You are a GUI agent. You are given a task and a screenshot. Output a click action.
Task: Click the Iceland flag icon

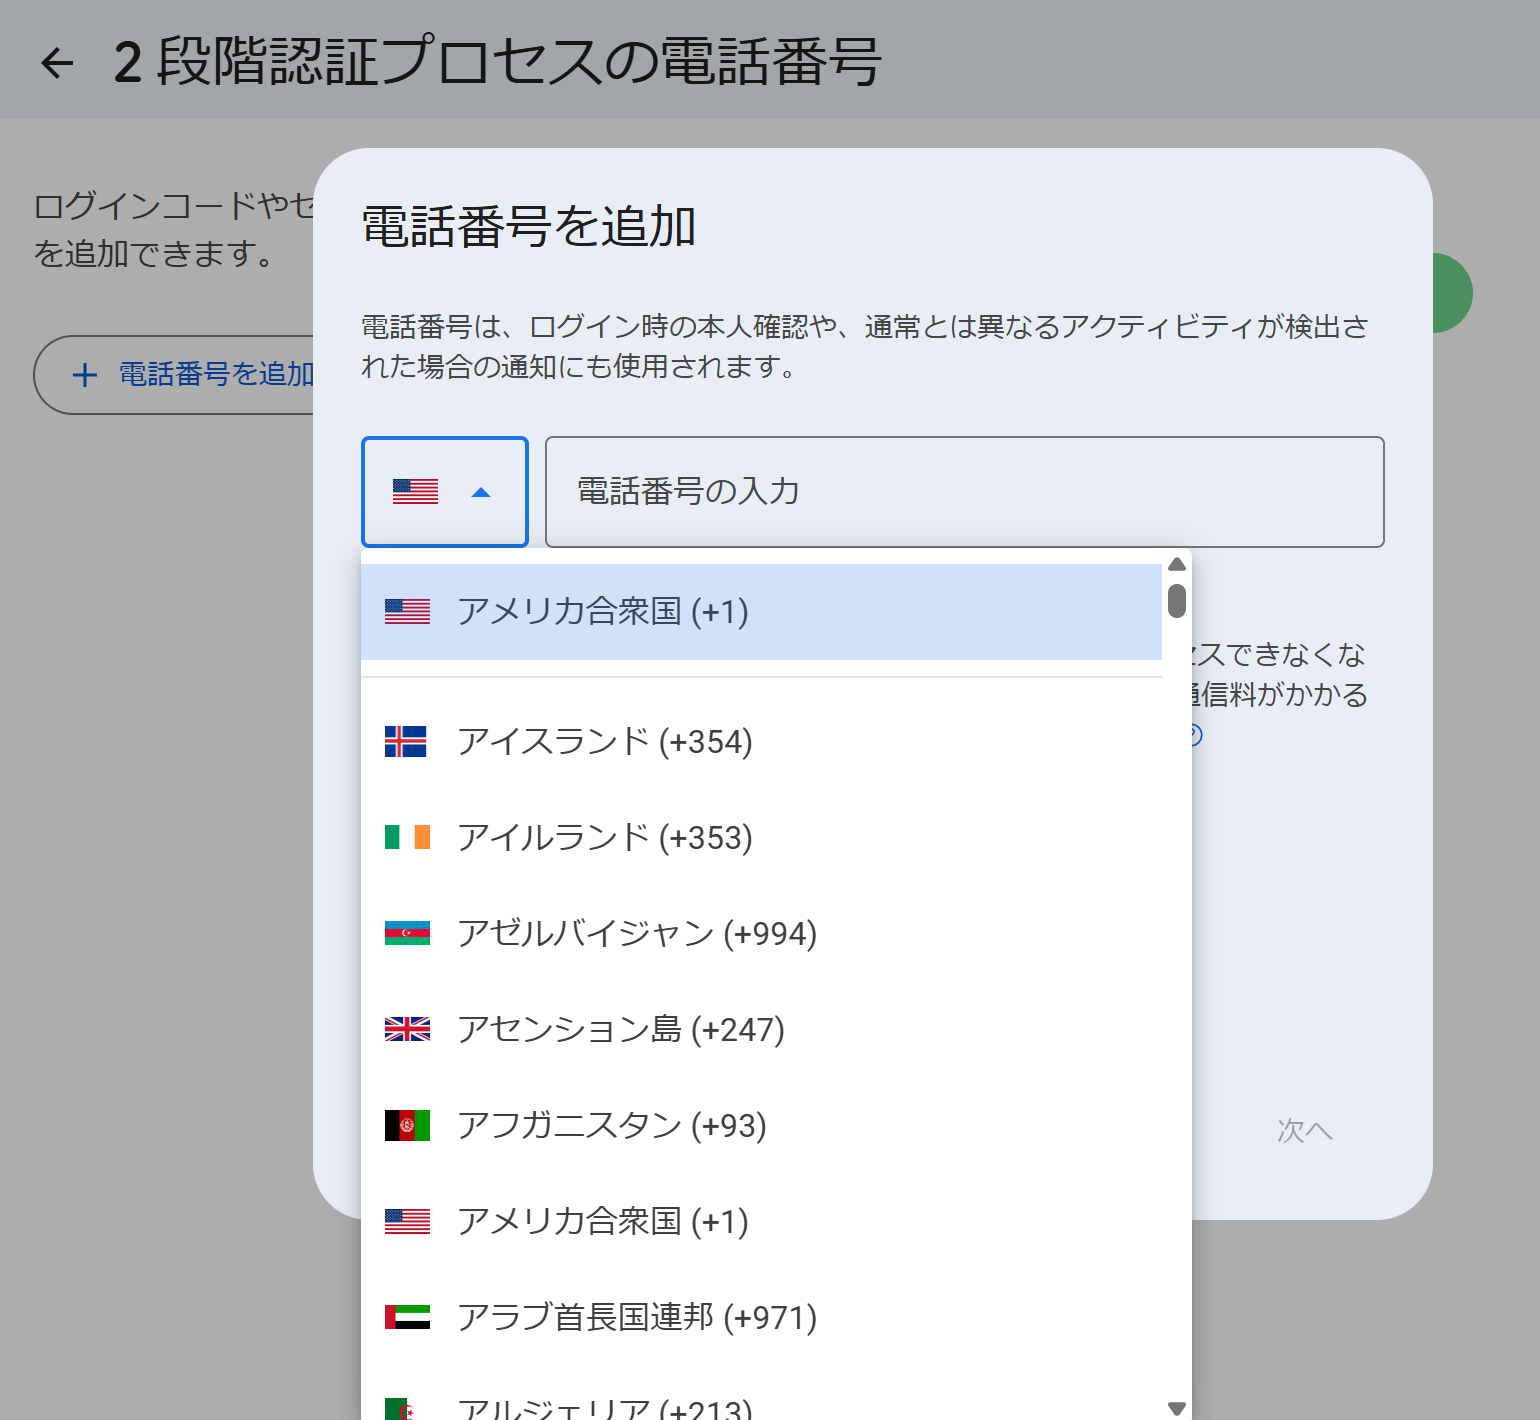click(x=406, y=741)
